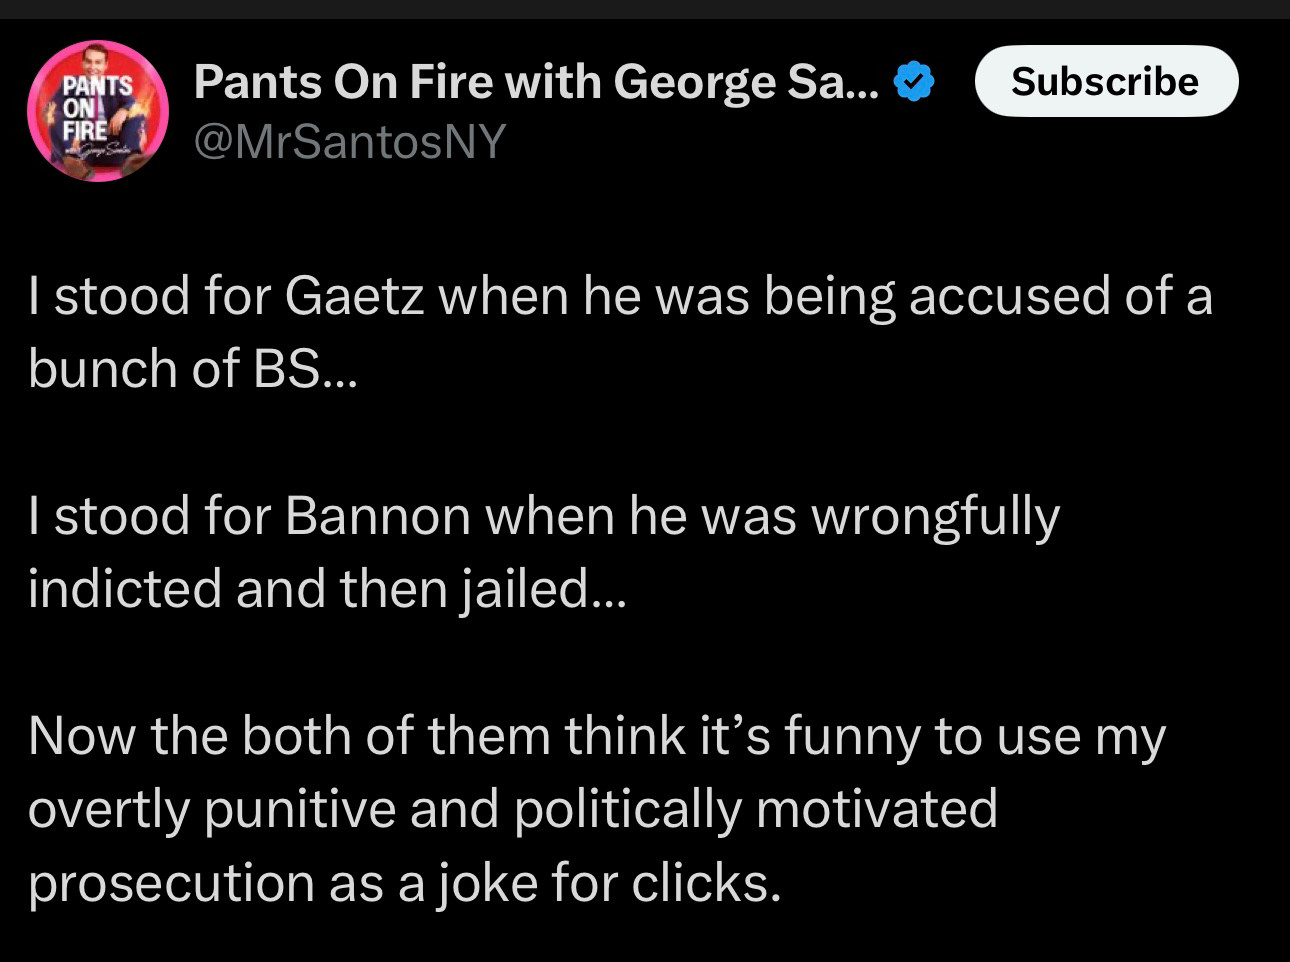Select the paragraph starting 'Now the both of them'

[597, 809]
